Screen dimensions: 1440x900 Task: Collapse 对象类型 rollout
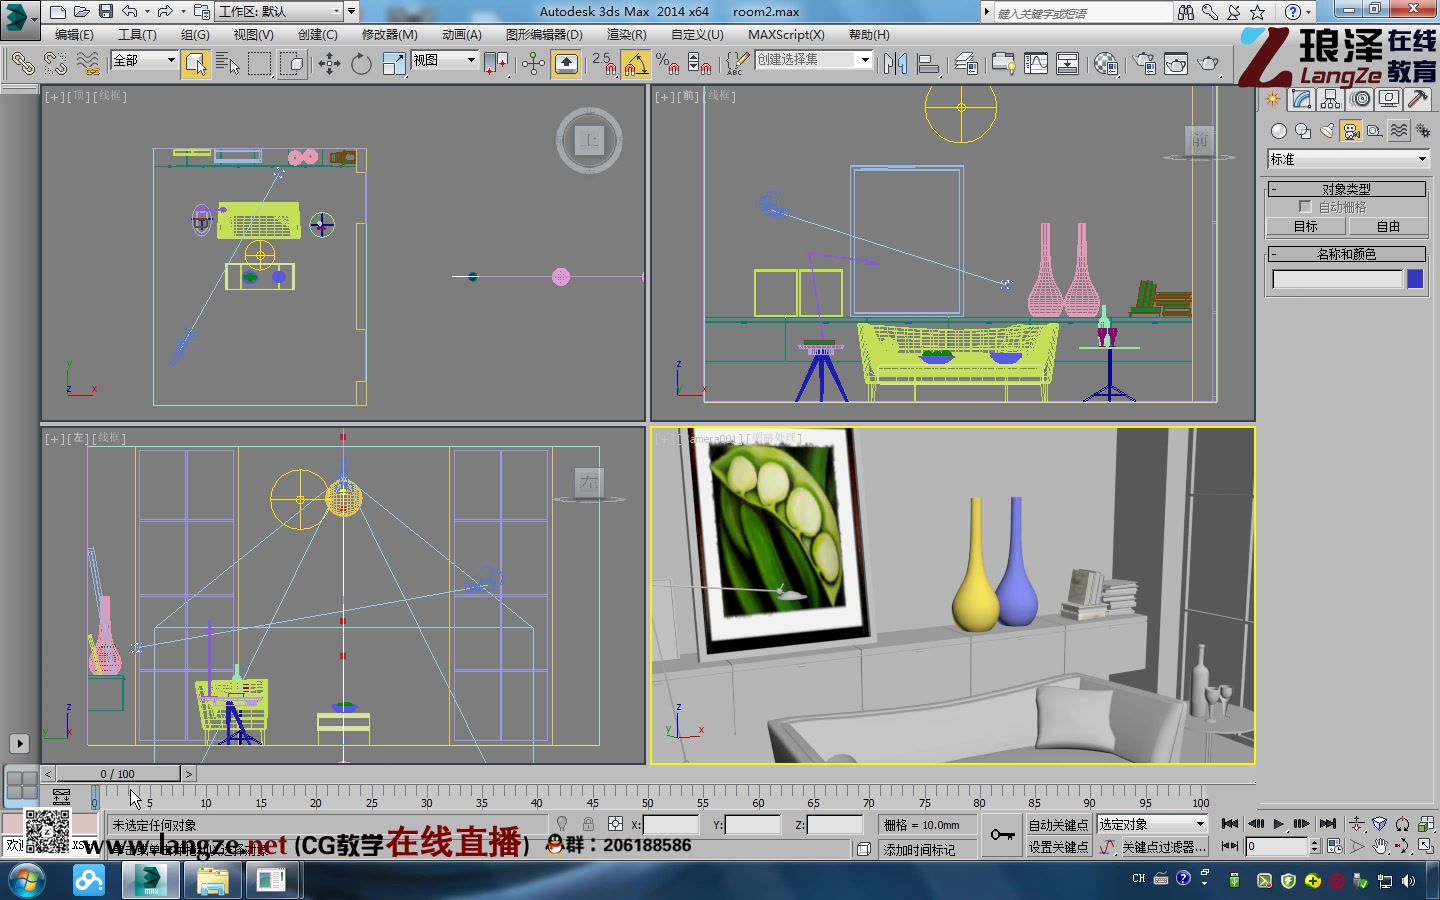[x=1346, y=188]
